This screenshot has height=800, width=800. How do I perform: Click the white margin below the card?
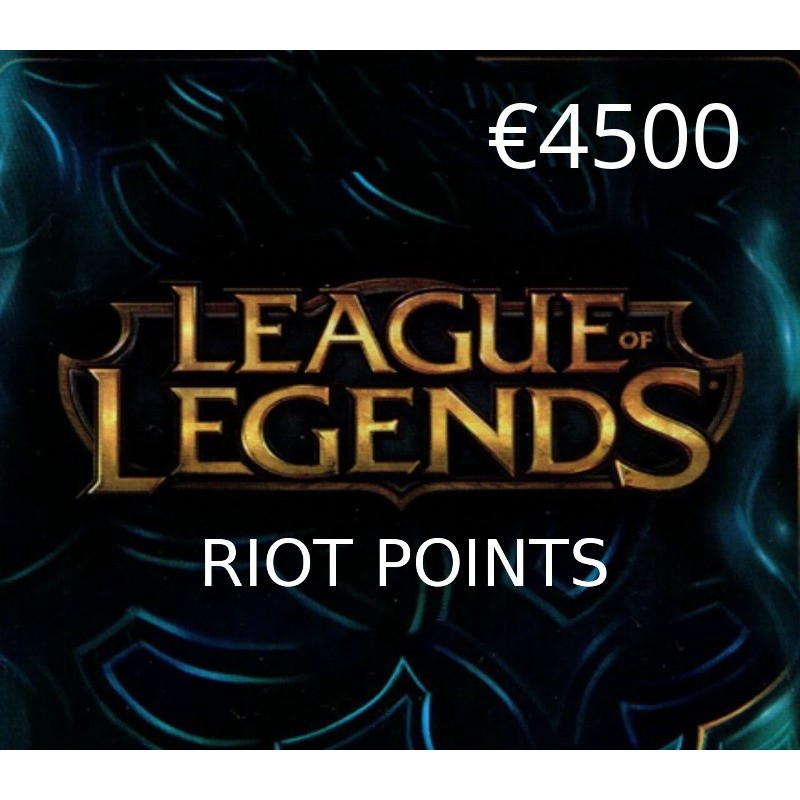[x=400, y=774]
